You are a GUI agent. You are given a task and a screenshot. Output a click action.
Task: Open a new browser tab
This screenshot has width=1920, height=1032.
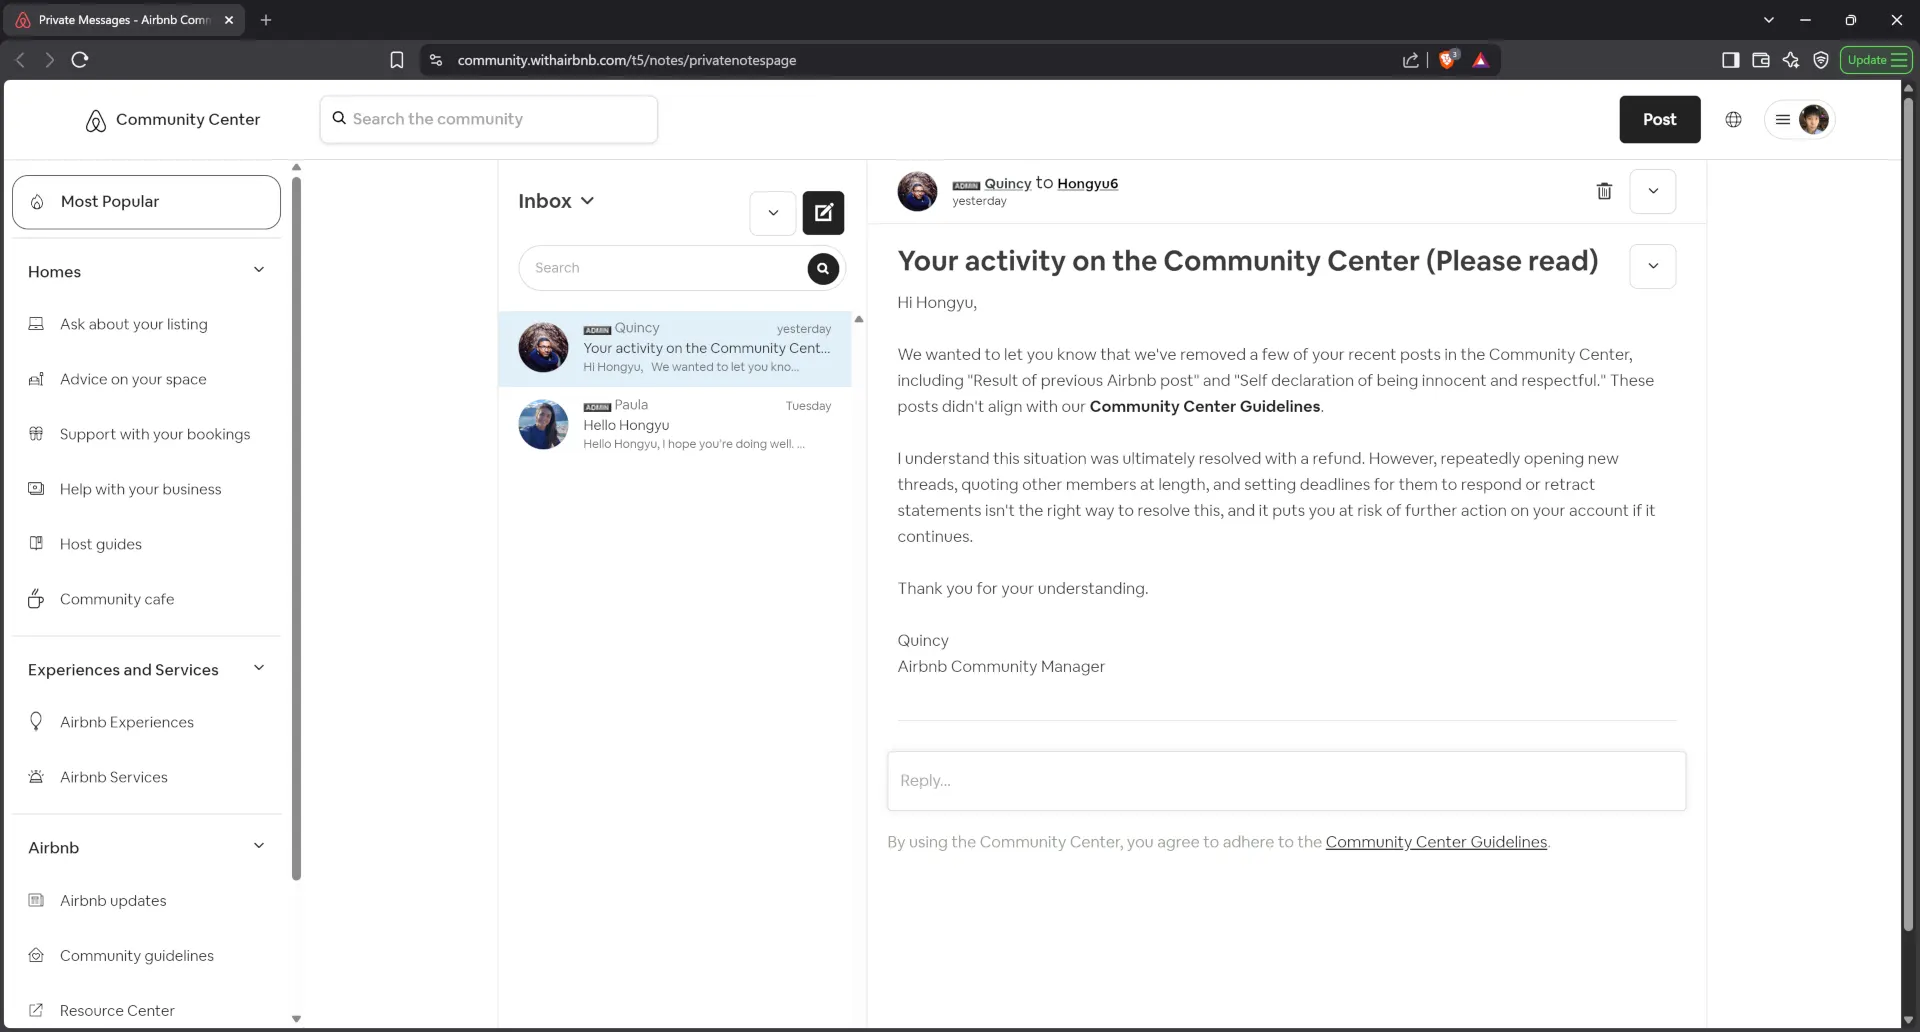coord(266,20)
